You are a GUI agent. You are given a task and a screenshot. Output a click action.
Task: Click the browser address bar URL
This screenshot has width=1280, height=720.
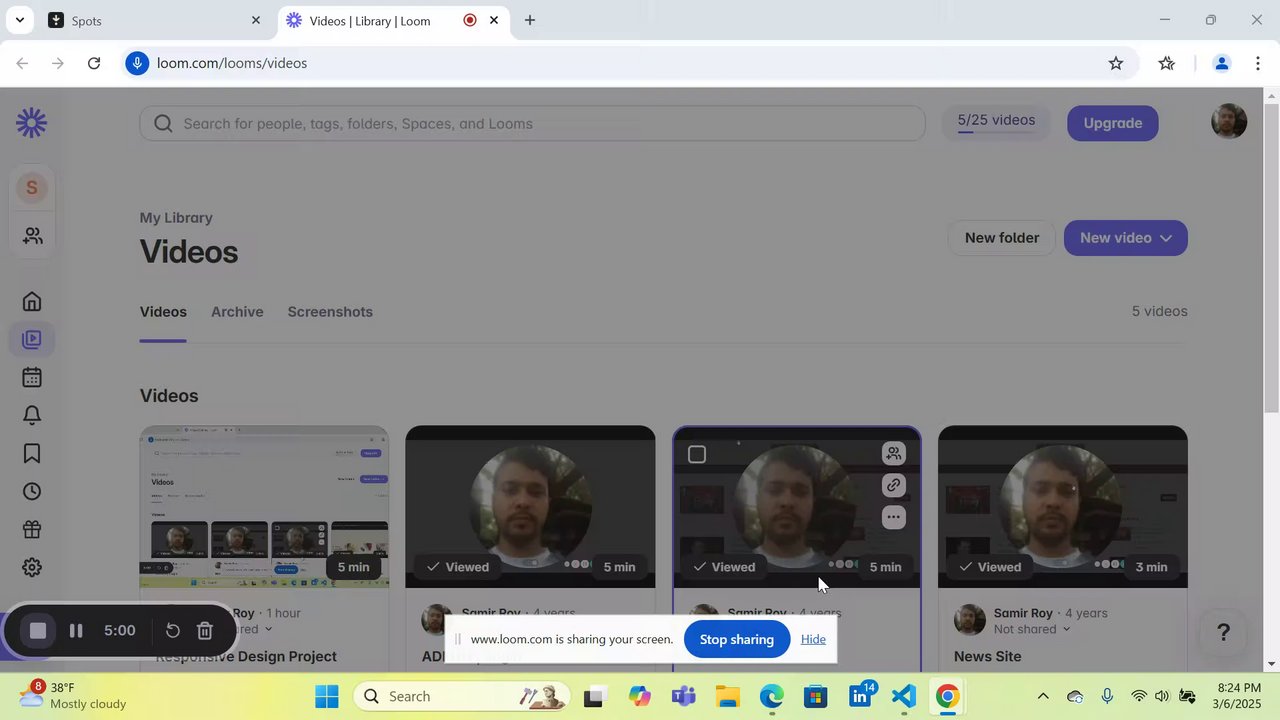point(232,63)
